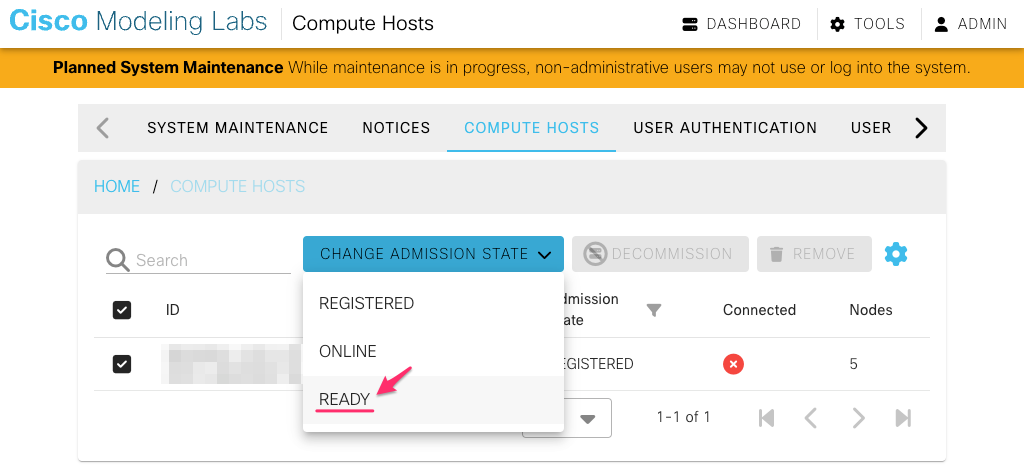Open the Admission State column filter icon
This screenshot has height=471, width=1024.
pos(654,310)
